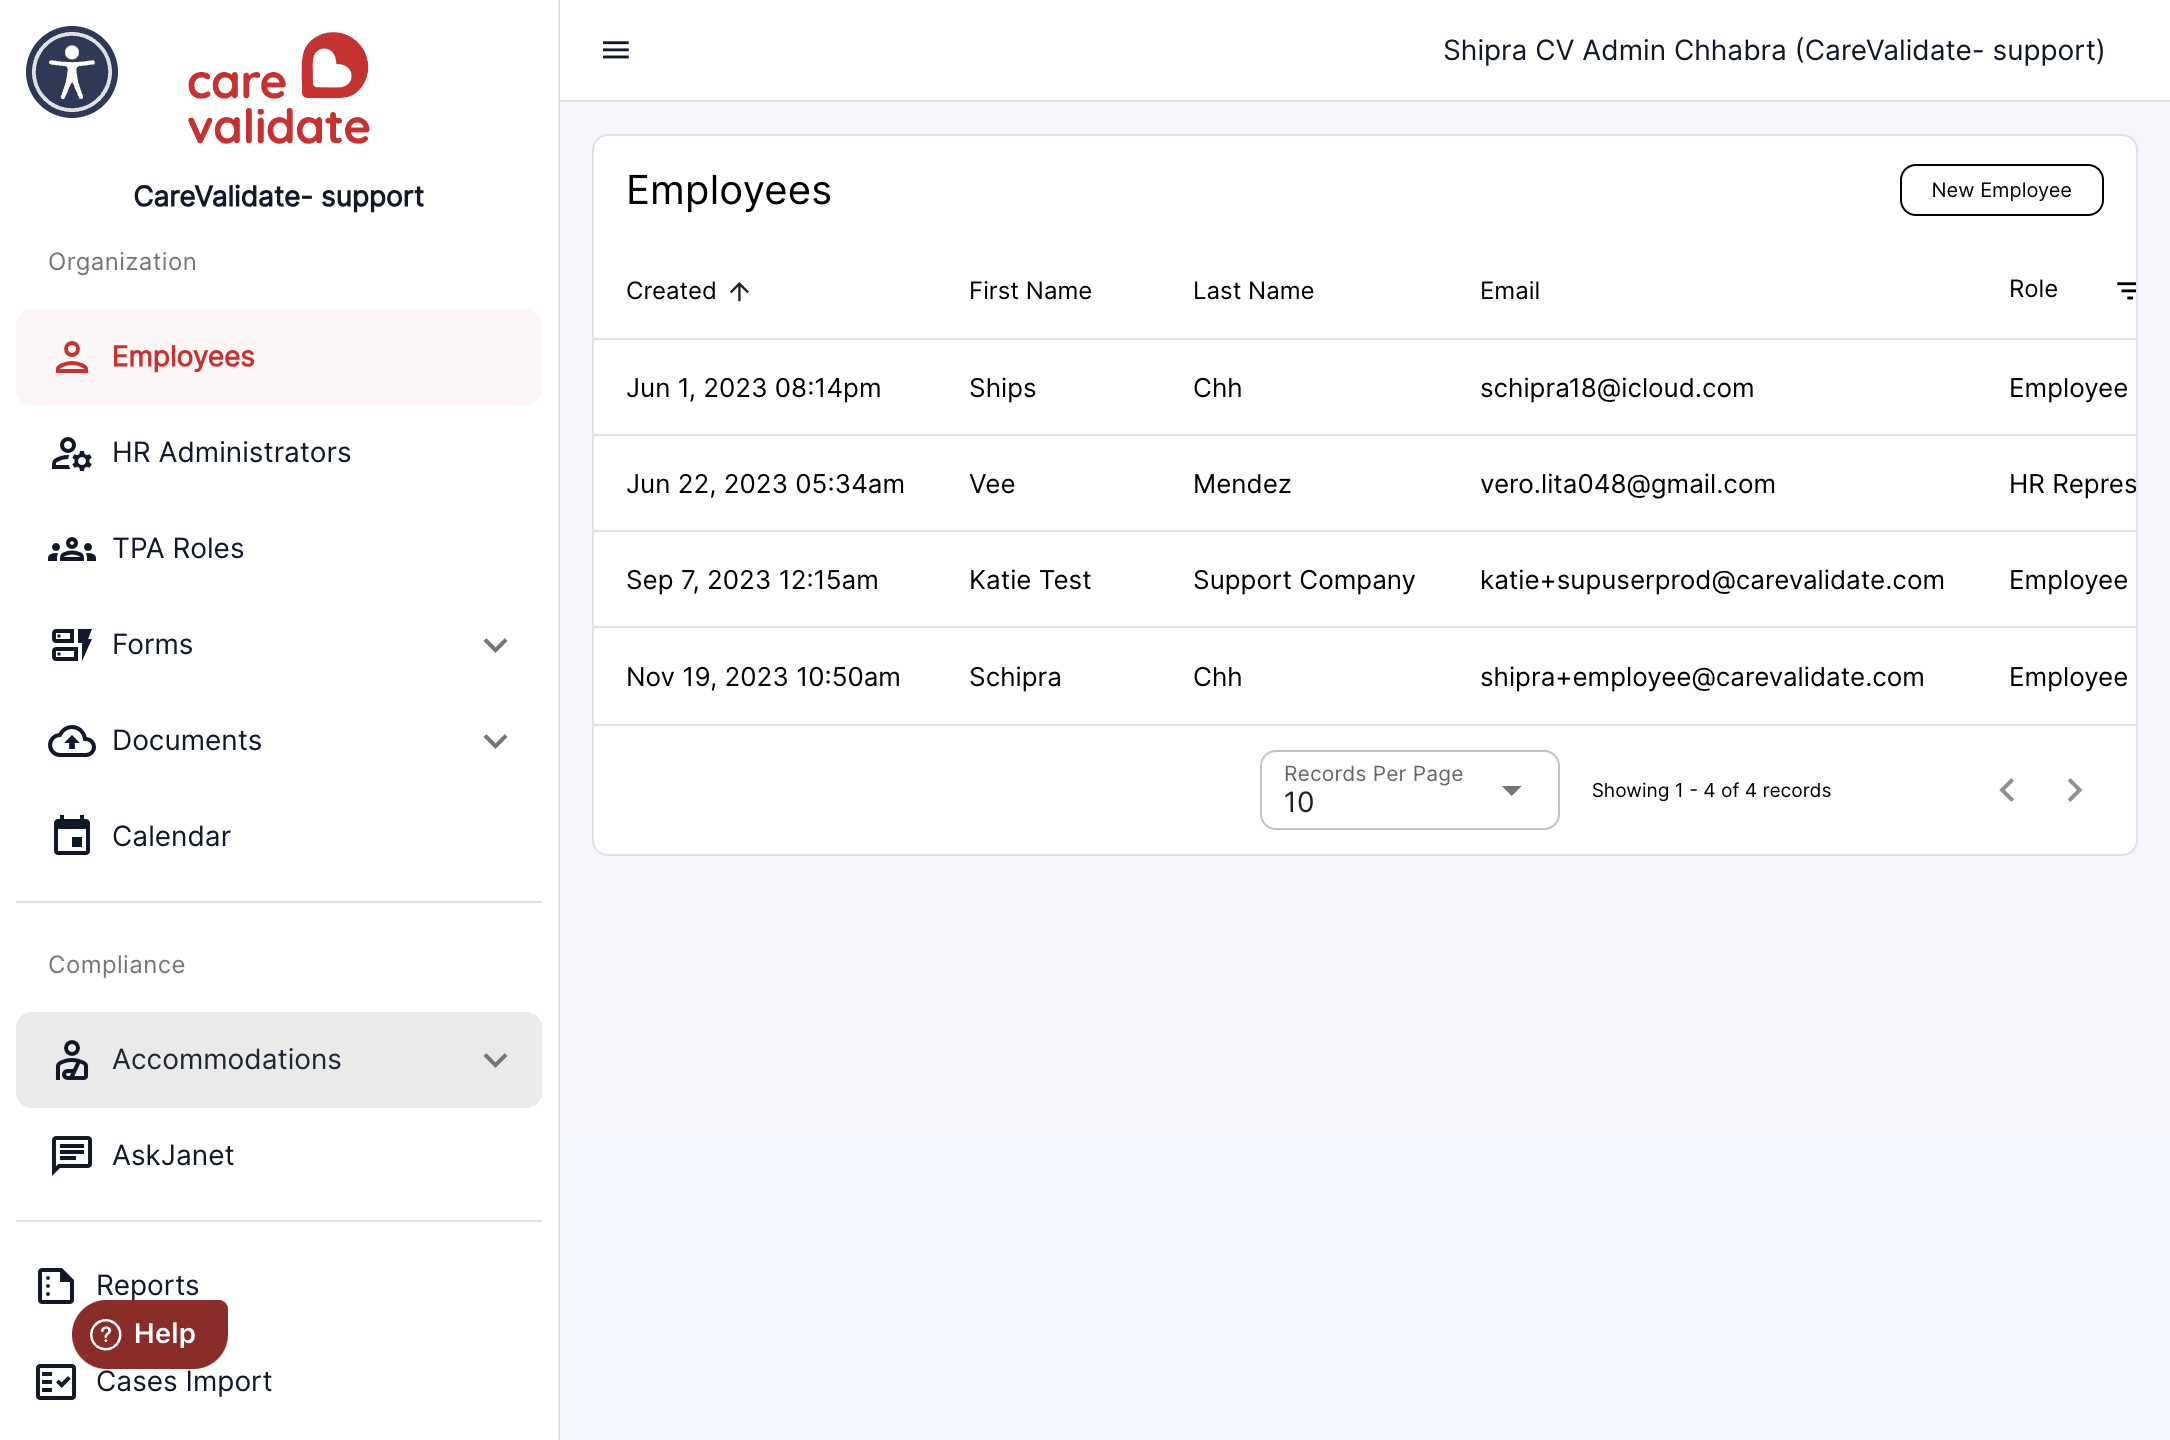The height and width of the screenshot is (1440, 2170).
Task: Click the Calendar icon in sidebar
Action: click(x=72, y=836)
